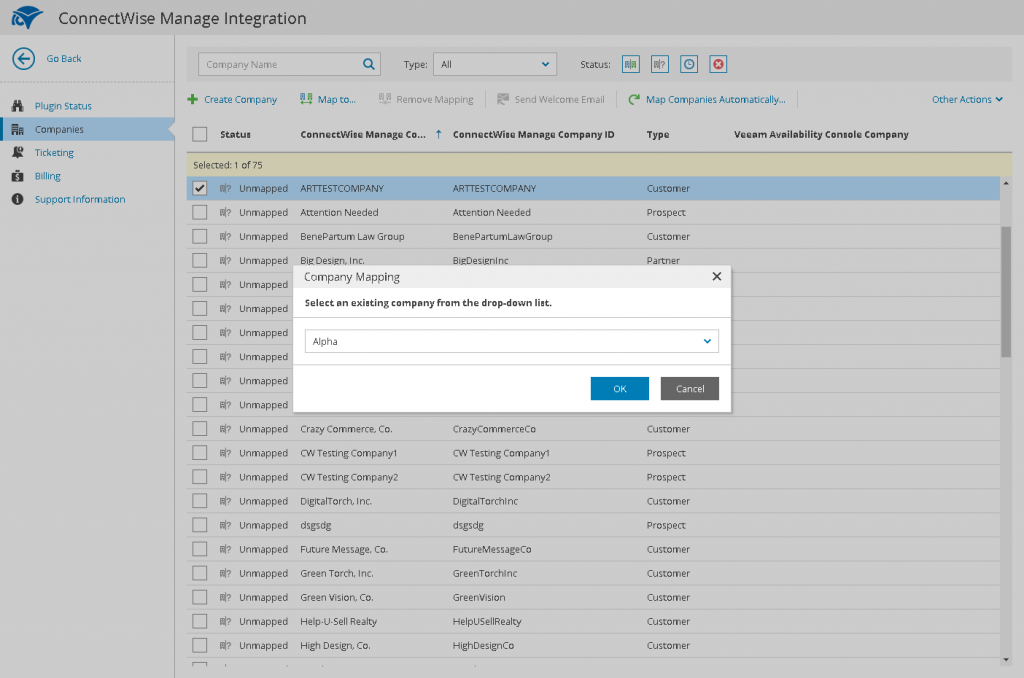This screenshot has width=1024, height=678.
Task: Click Cancel in Company Mapping dialog
Action: coord(690,389)
